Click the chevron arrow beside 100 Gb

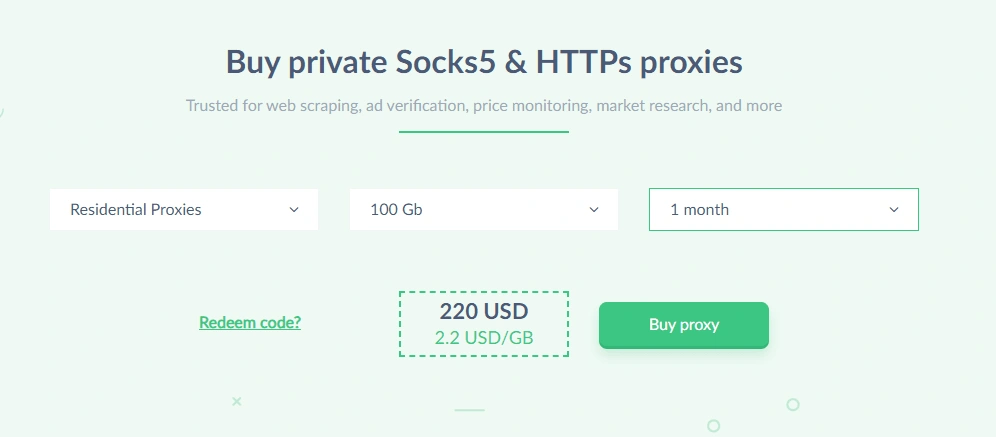pos(594,210)
